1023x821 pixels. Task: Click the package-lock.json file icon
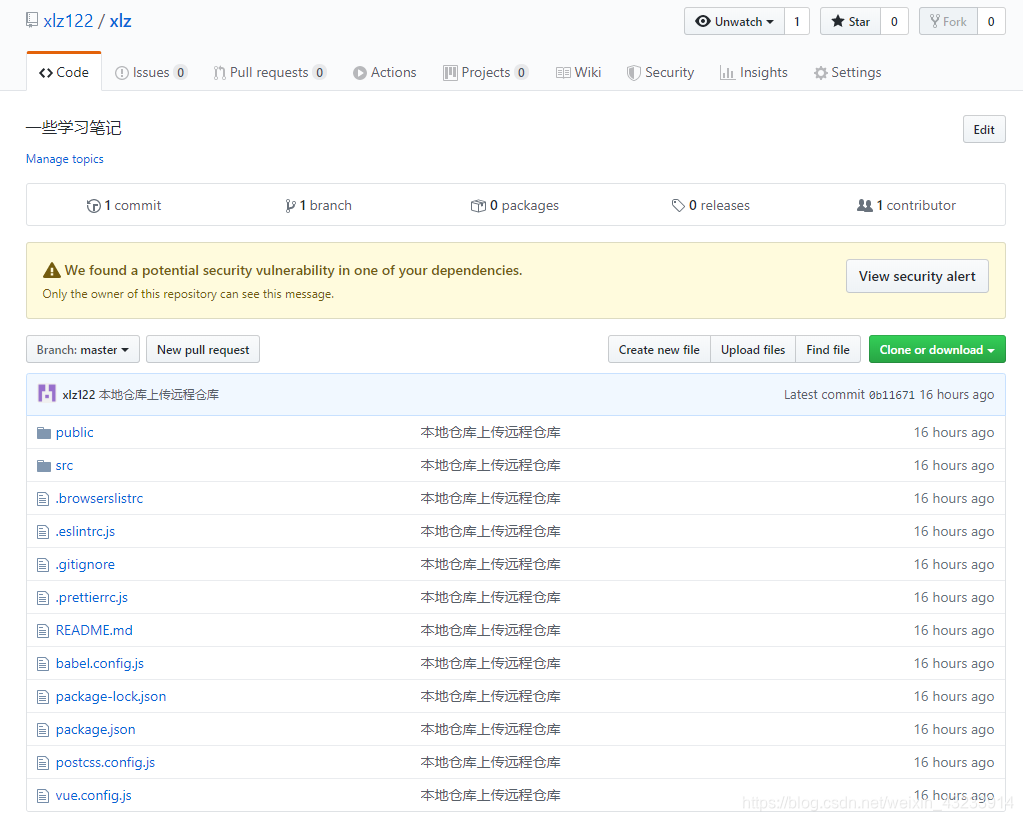pos(43,697)
